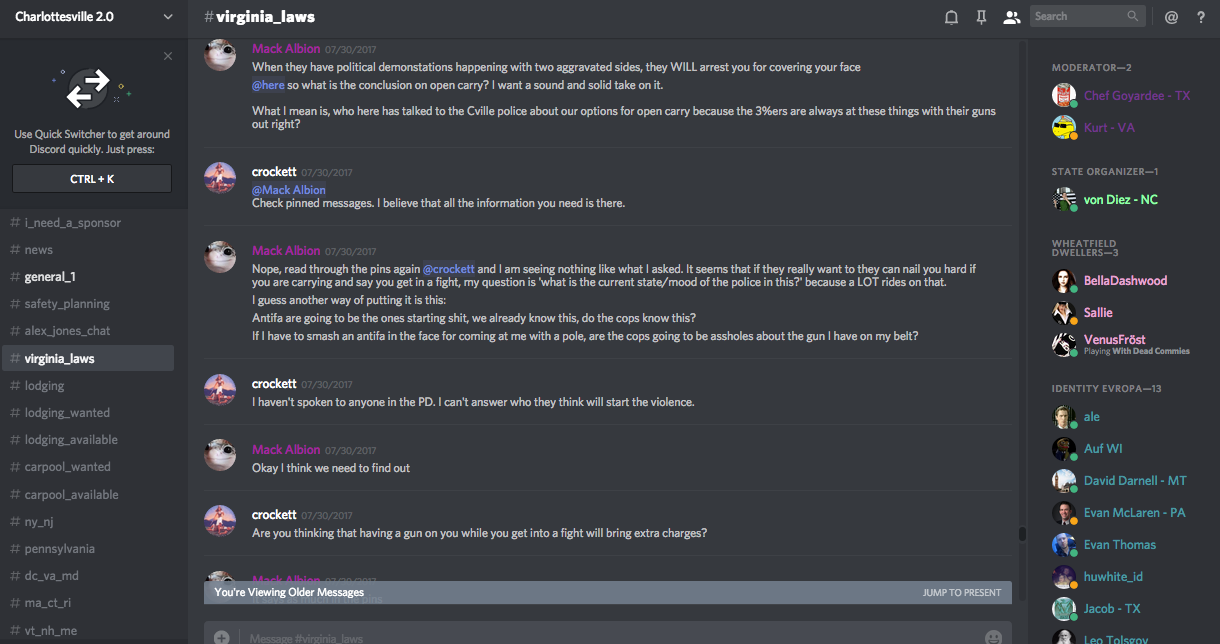Dismiss the Quick Switcher tip

coord(168,56)
